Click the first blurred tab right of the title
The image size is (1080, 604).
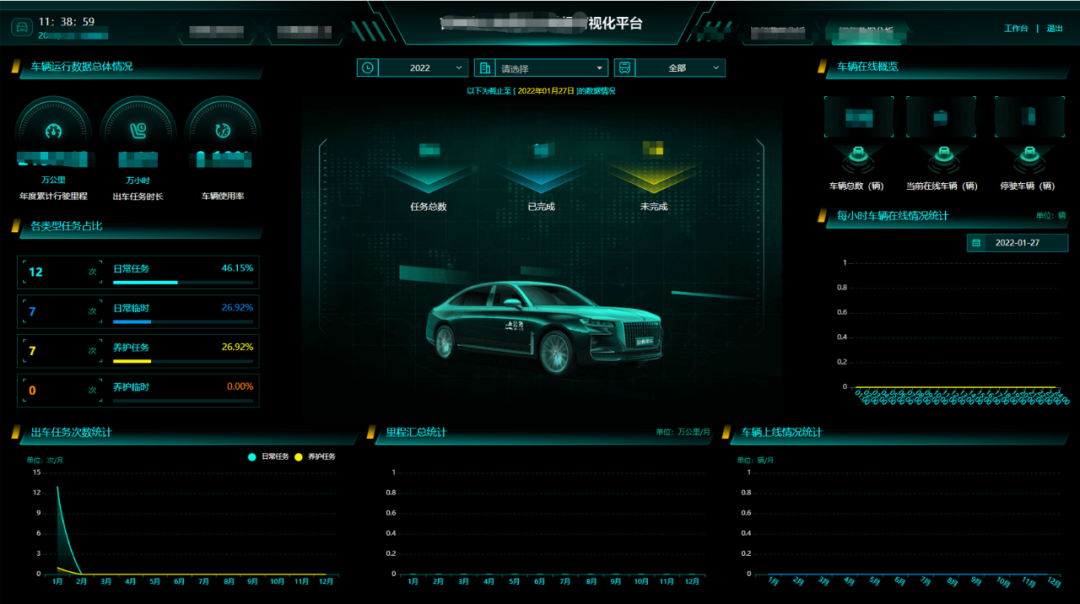(778, 32)
